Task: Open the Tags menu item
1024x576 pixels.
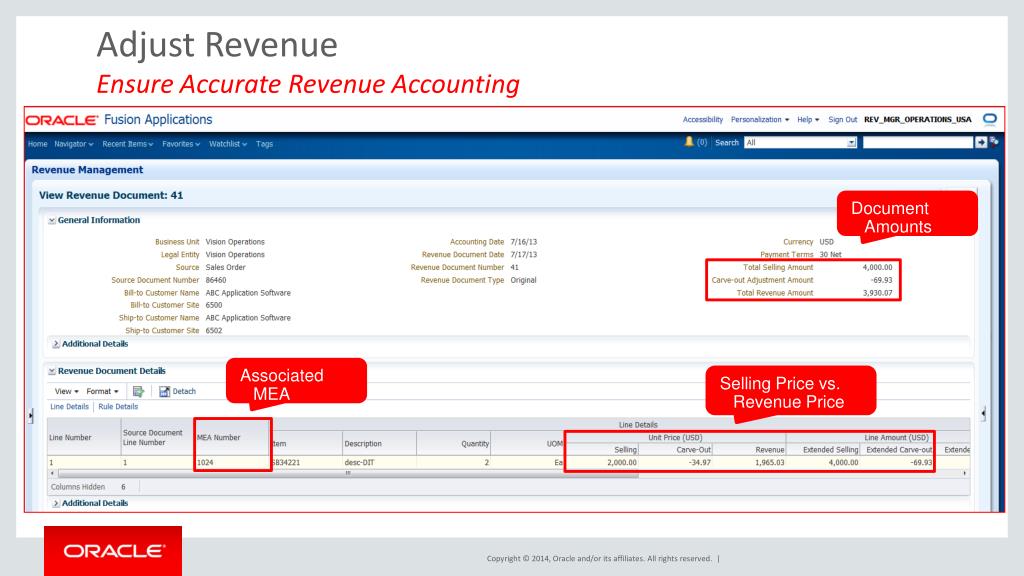Action: coord(264,144)
